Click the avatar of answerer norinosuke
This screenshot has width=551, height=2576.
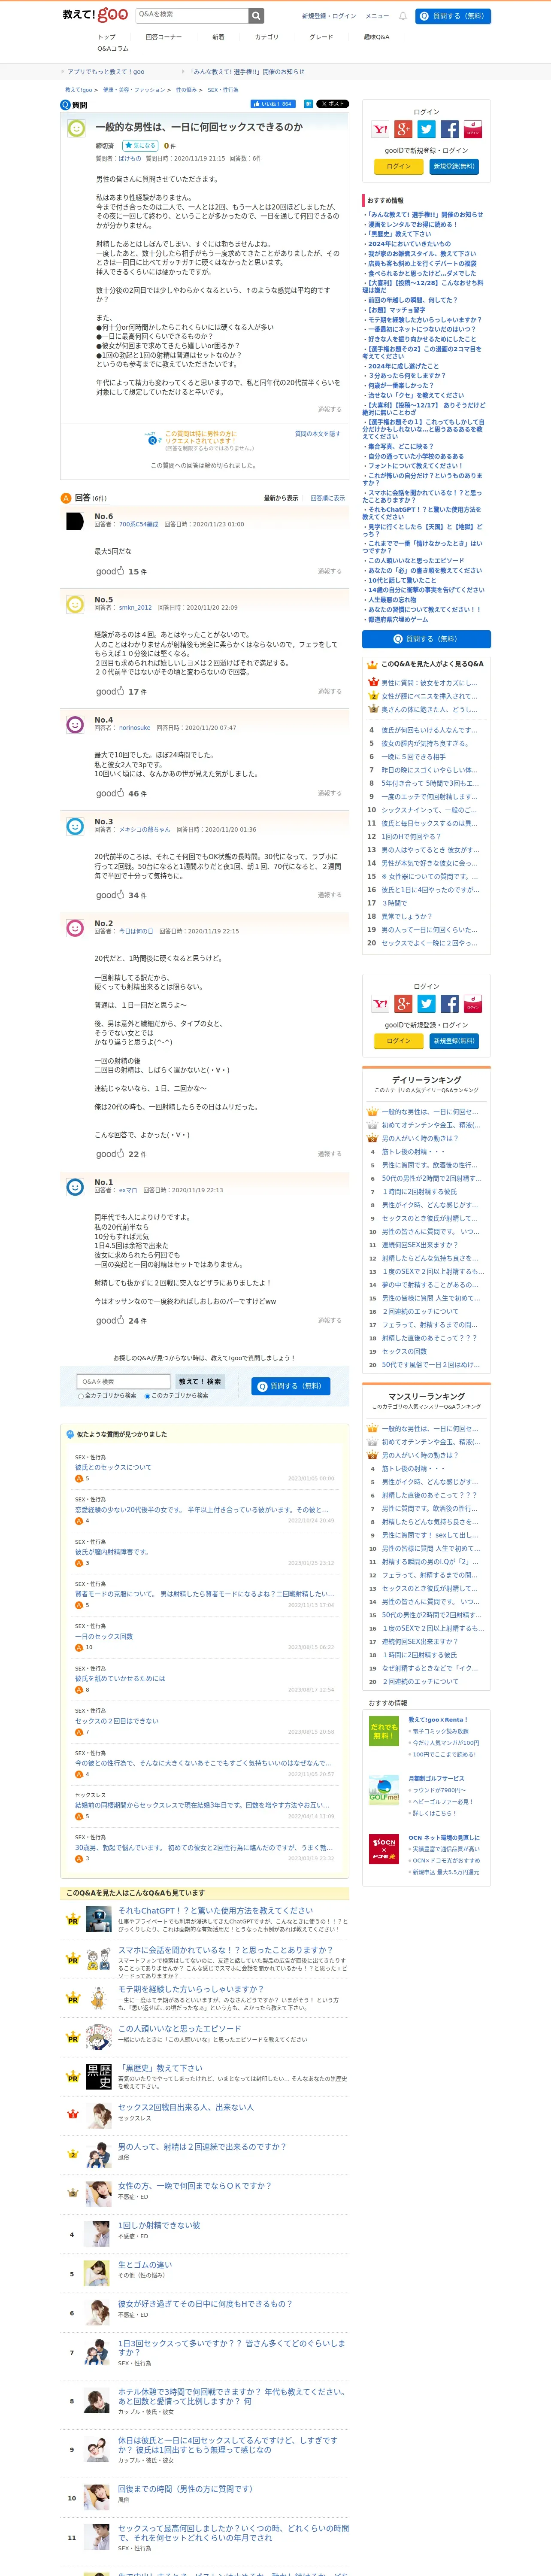click(x=75, y=725)
